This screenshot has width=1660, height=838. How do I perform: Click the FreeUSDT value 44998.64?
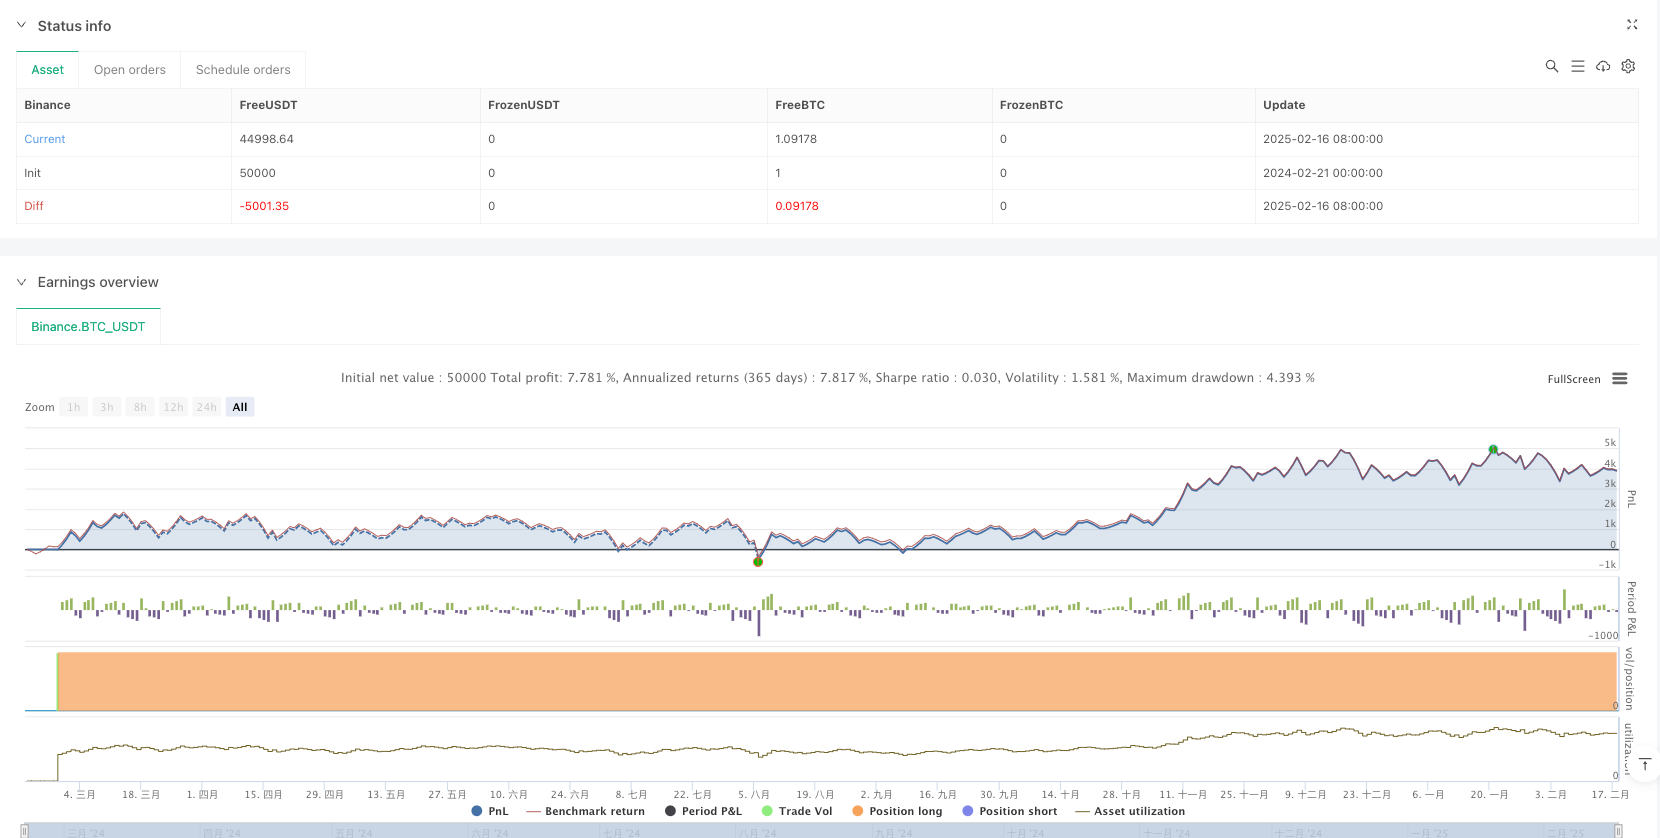pyautogui.click(x=267, y=139)
